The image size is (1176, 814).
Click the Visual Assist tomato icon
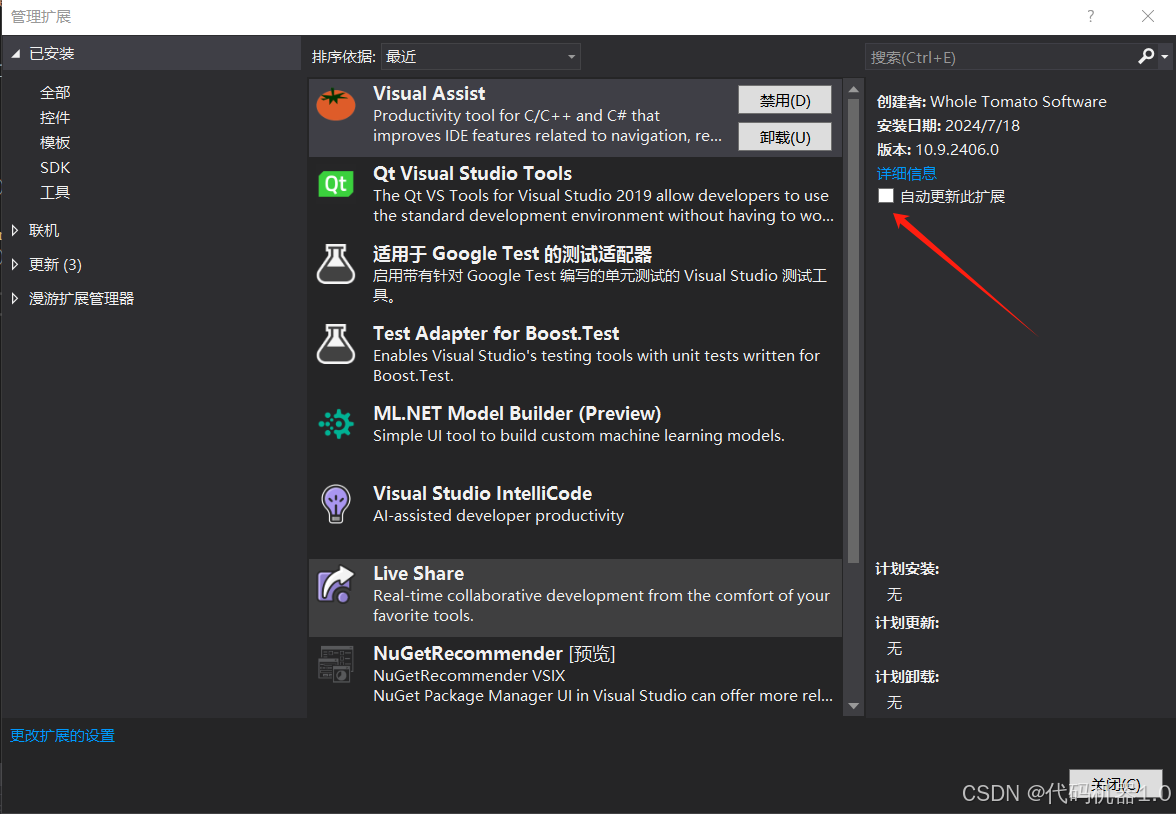pos(335,104)
